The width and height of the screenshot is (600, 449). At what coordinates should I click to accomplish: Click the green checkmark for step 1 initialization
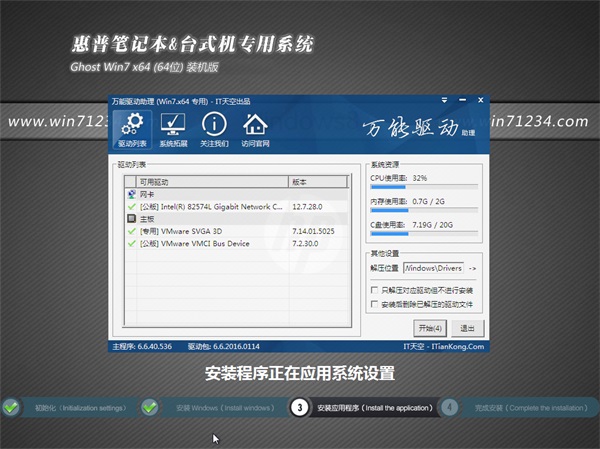[x=11, y=408]
